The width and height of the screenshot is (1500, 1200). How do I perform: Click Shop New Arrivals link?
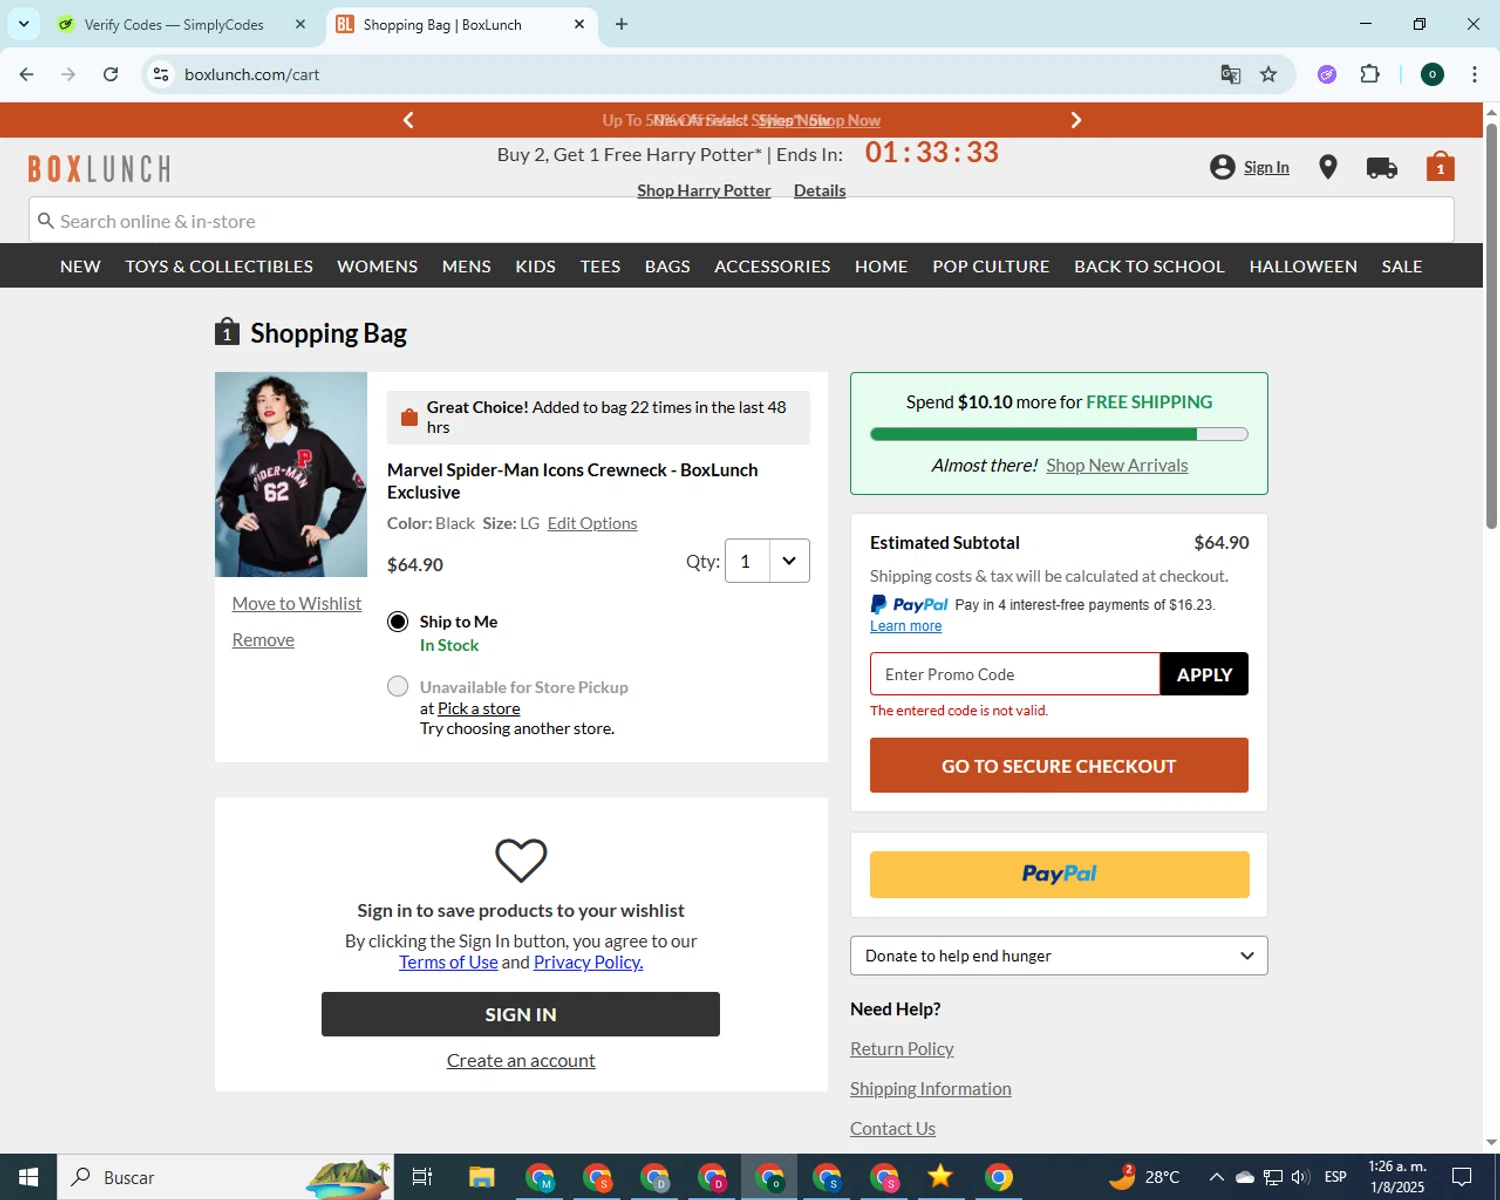[x=1117, y=465]
